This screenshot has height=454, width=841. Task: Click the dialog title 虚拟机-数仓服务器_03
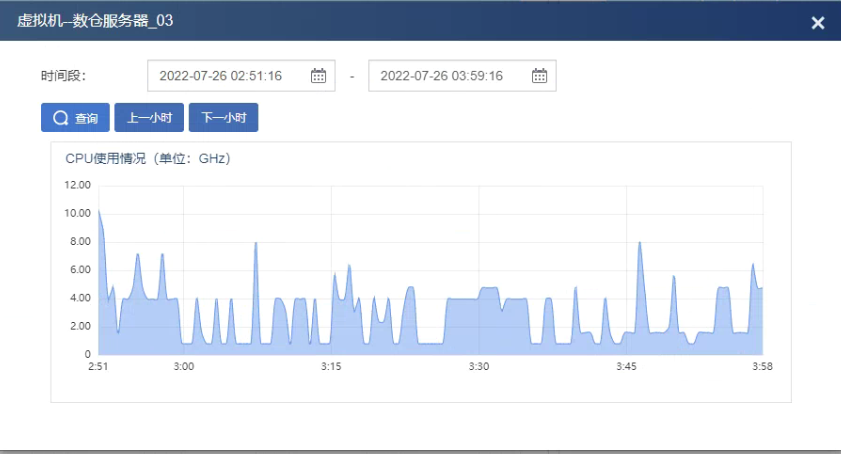click(x=88, y=21)
